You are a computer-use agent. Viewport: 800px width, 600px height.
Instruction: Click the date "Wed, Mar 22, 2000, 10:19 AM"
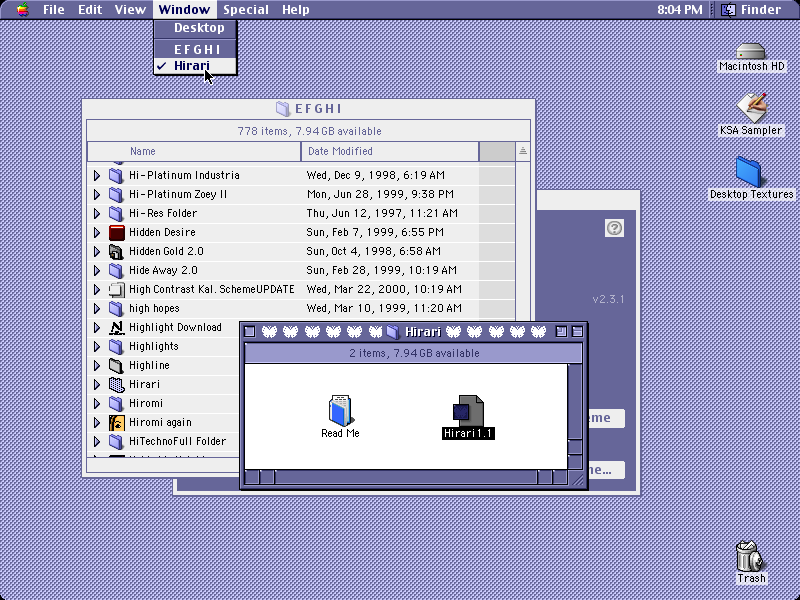coord(384,289)
